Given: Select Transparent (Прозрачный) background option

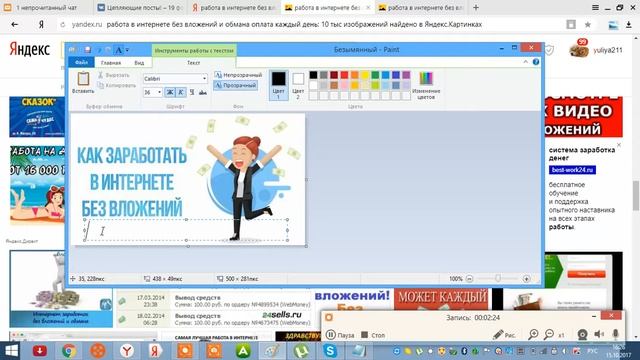Looking at the screenshot, I should [x=236, y=85].
